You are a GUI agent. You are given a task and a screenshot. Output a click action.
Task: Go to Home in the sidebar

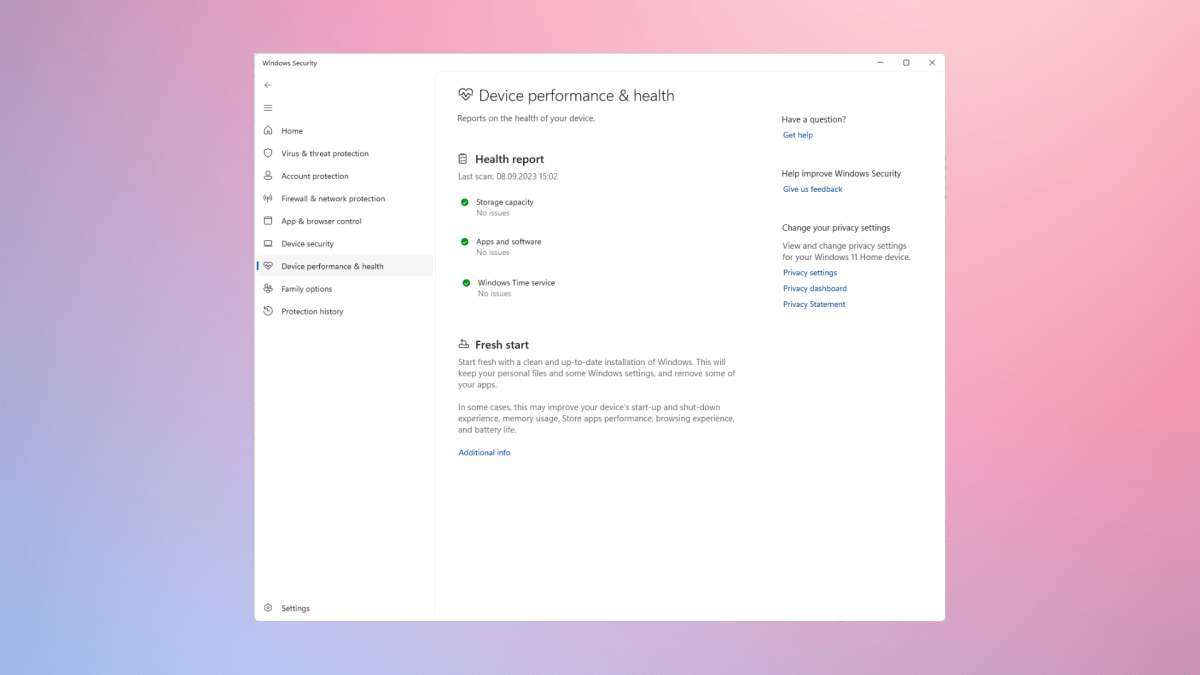point(344,131)
